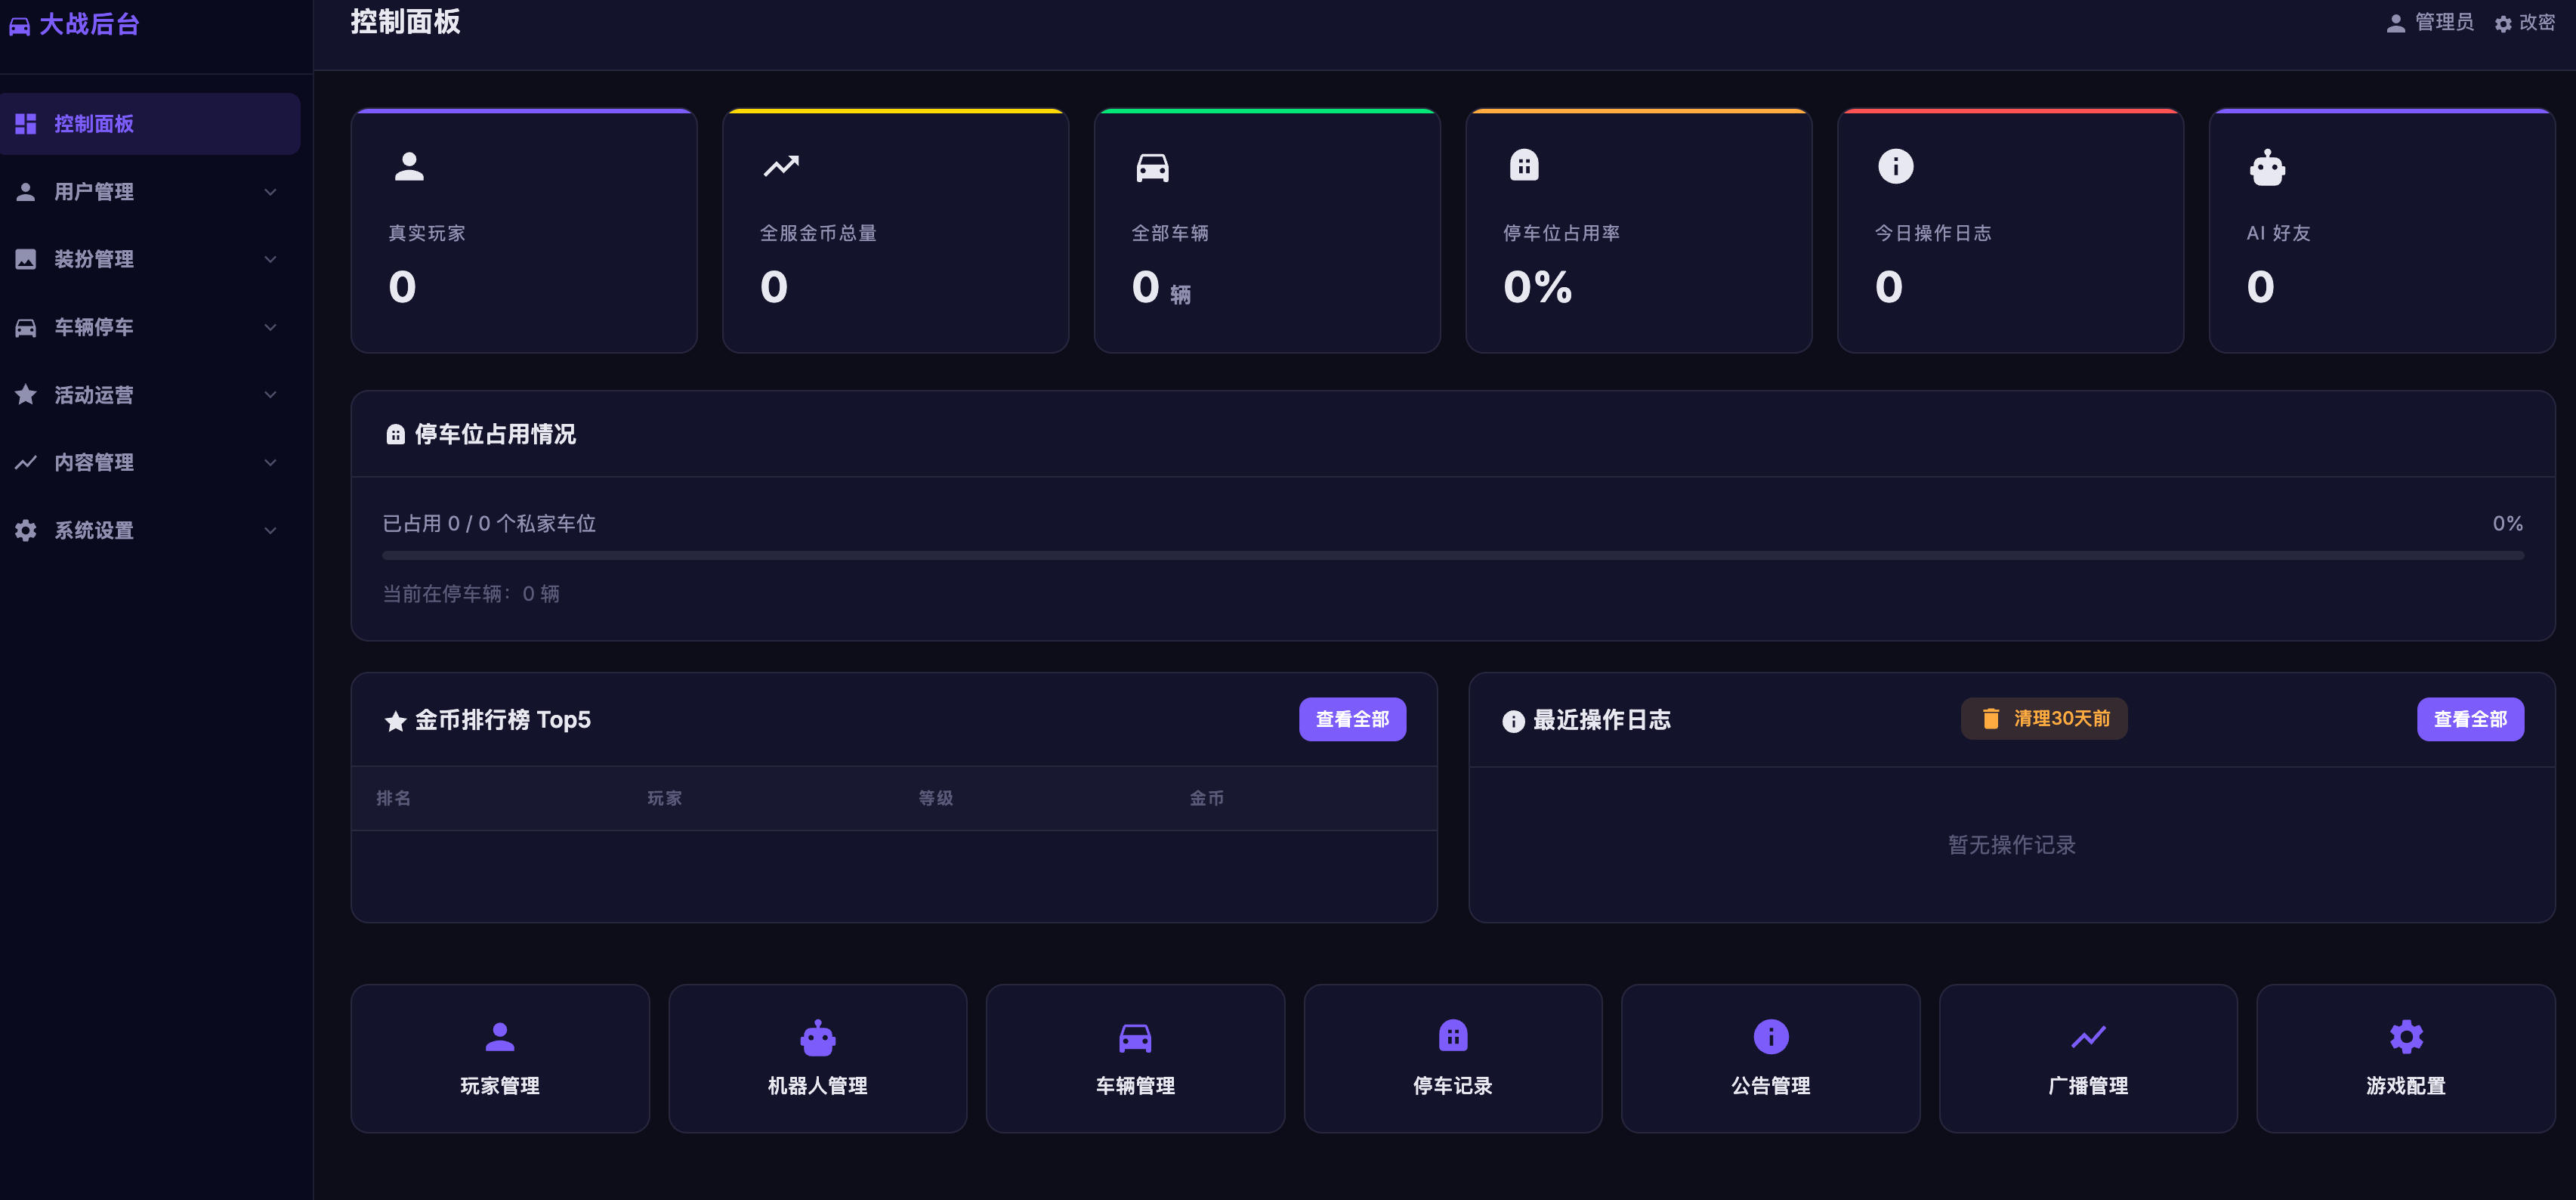
Task: Click the car logo icon beside 大战后台
Action: pyautogui.click(x=19, y=26)
